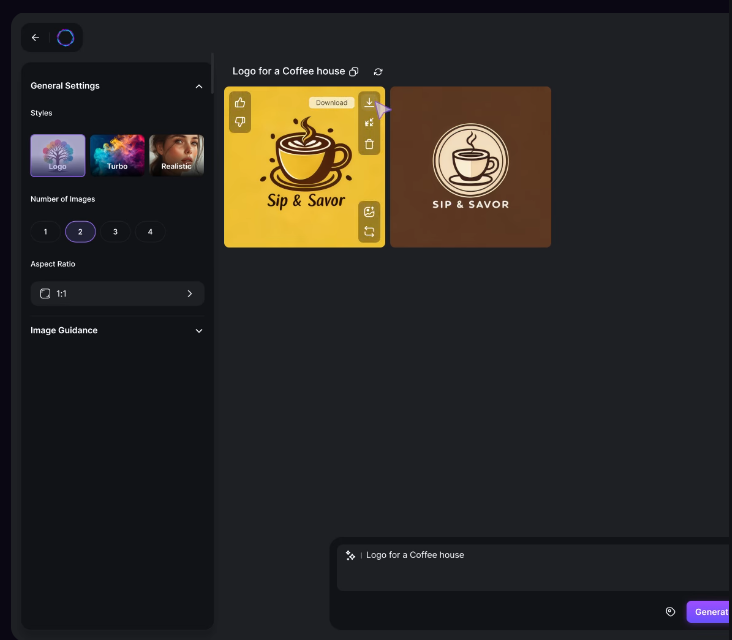This screenshot has width=732, height=640.
Task: Click the Generate button
Action: pos(709,612)
